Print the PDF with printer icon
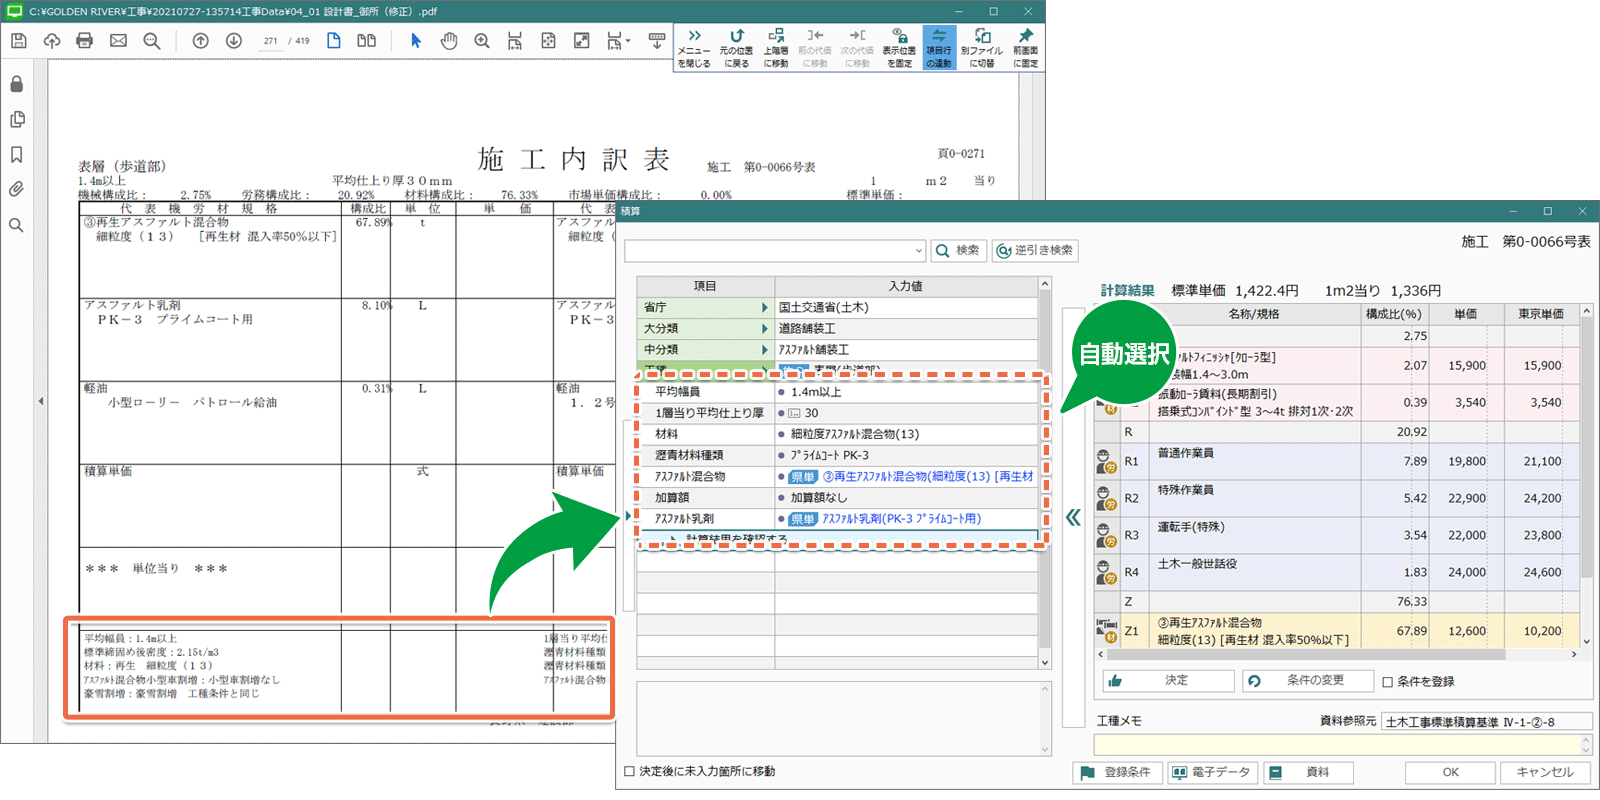The image size is (1600, 800). [x=84, y=41]
